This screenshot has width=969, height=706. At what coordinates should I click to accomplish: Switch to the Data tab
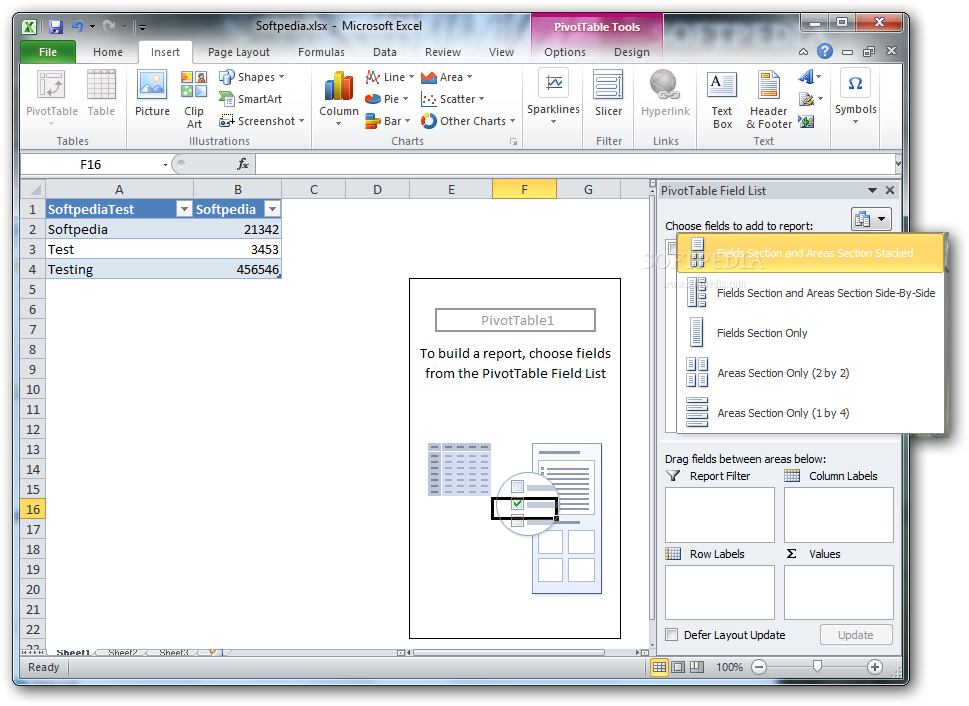384,52
